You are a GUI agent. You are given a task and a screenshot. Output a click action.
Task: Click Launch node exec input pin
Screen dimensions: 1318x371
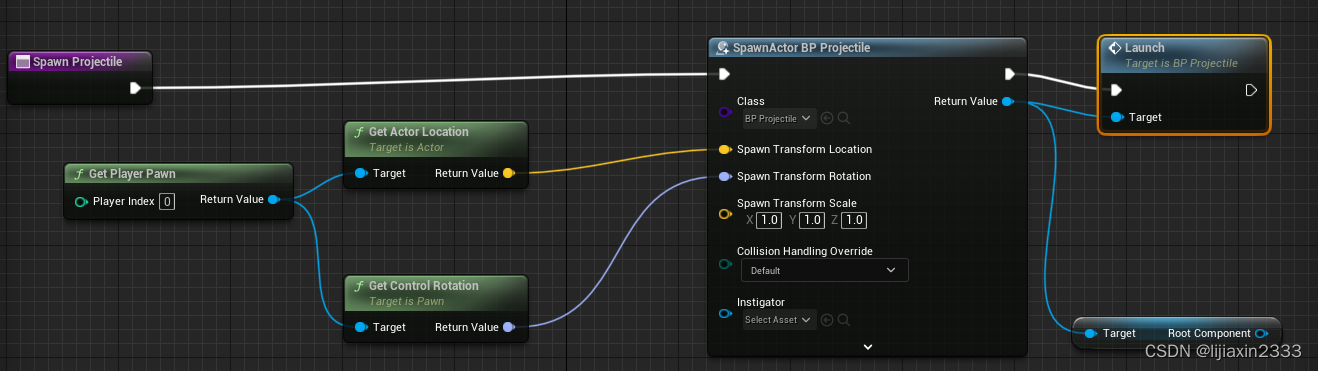coord(1116,90)
